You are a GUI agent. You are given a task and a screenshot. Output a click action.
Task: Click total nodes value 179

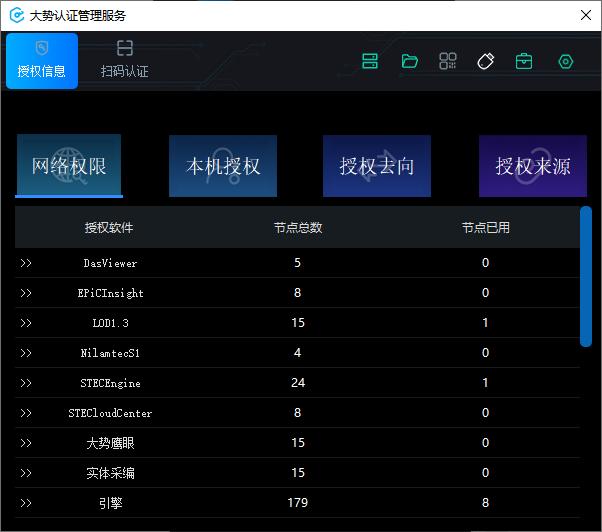[298, 503]
